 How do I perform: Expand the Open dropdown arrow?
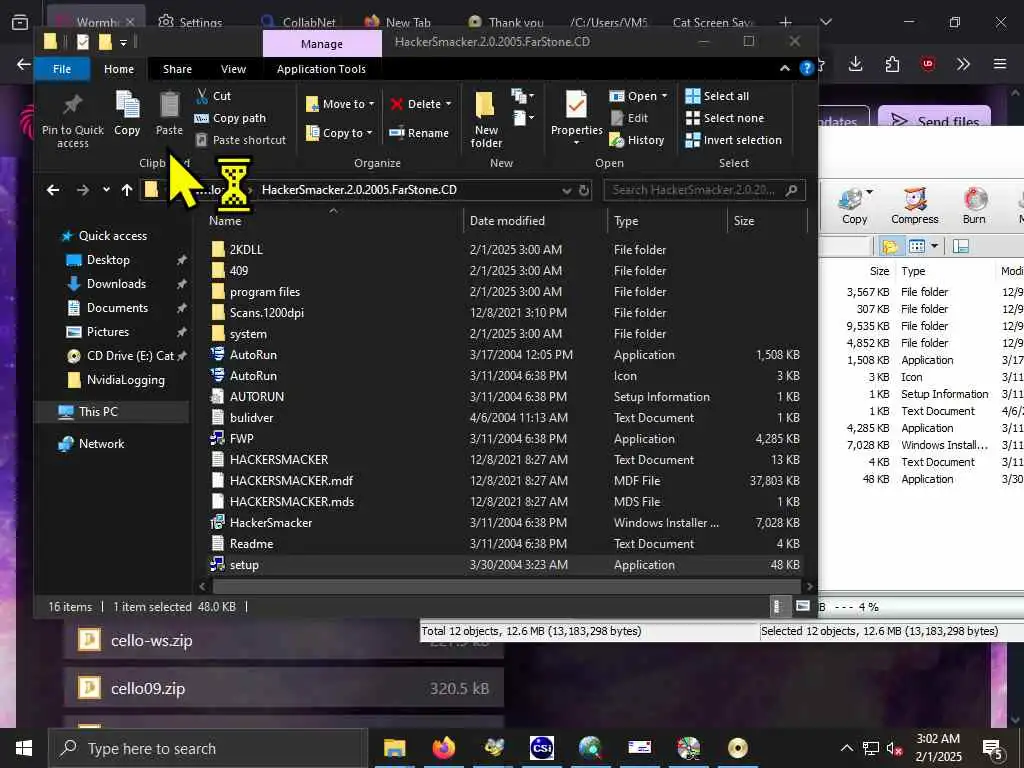pyautogui.click(x=664, y=96)
